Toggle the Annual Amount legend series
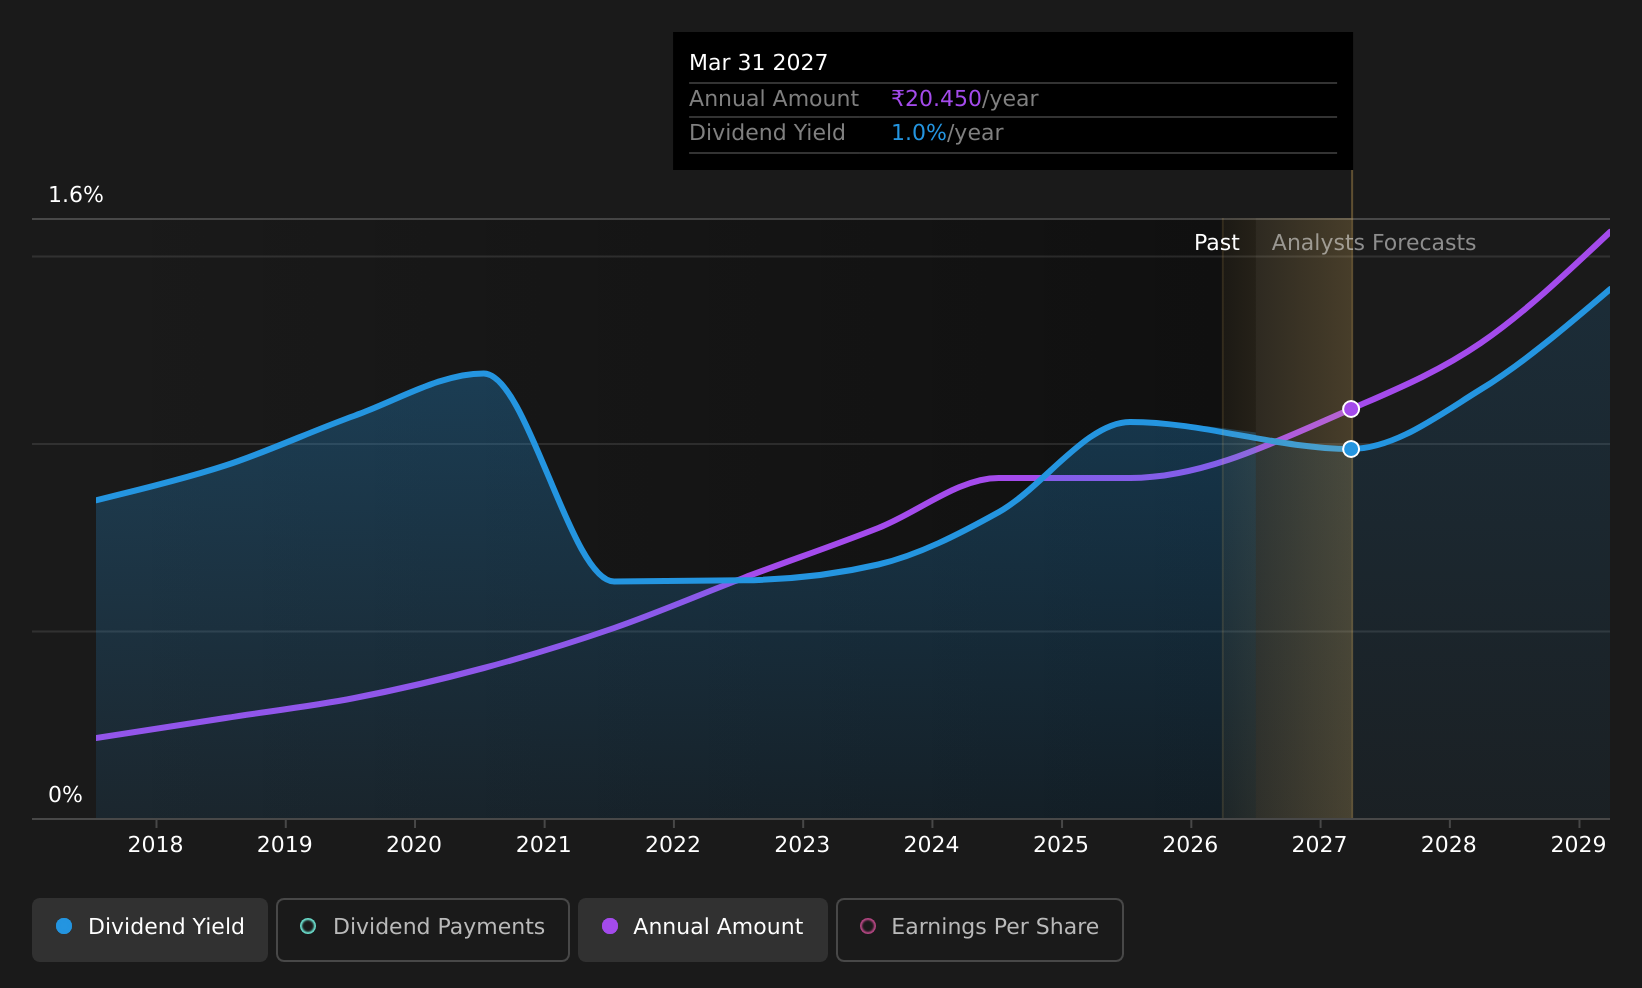The width and height of the screenshot is (1642, 988). click(703, 929)
